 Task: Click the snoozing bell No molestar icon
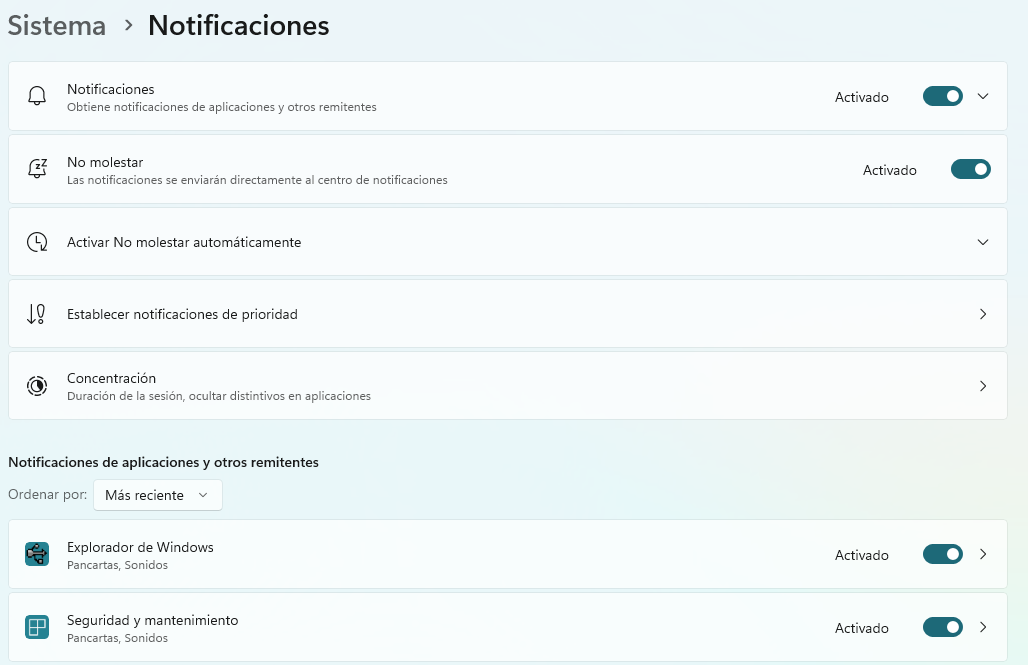pyautogui.click(x=37, y=169)
